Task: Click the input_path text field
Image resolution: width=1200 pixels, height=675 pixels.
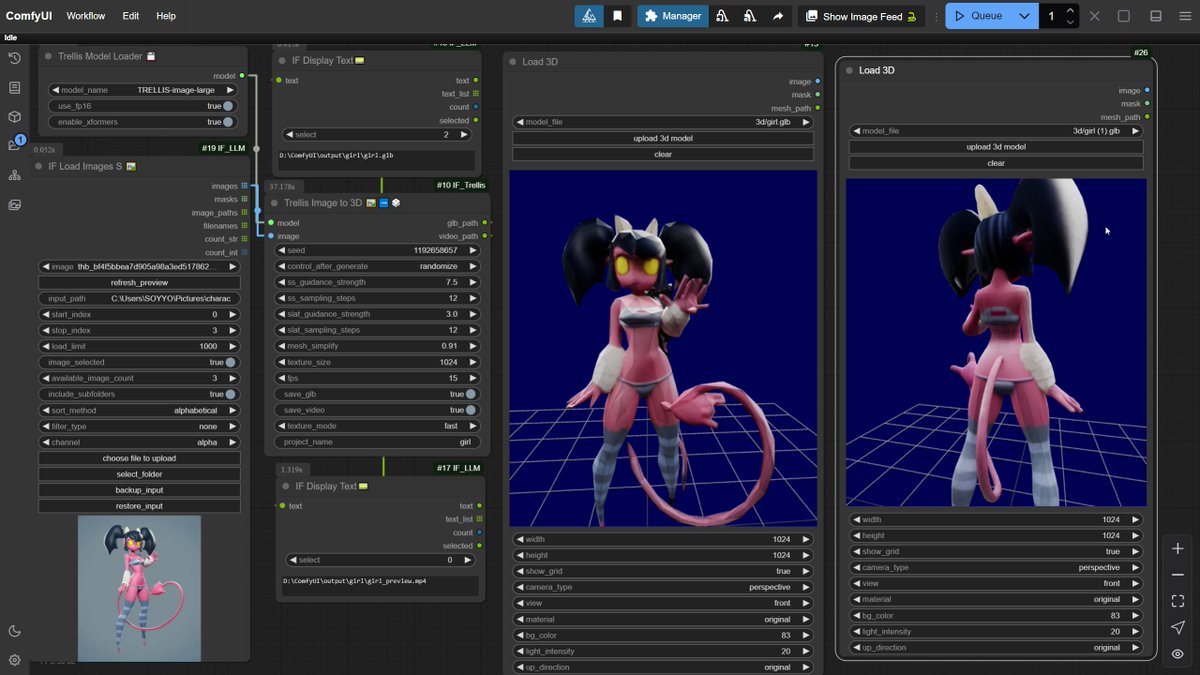Action: 140,298
